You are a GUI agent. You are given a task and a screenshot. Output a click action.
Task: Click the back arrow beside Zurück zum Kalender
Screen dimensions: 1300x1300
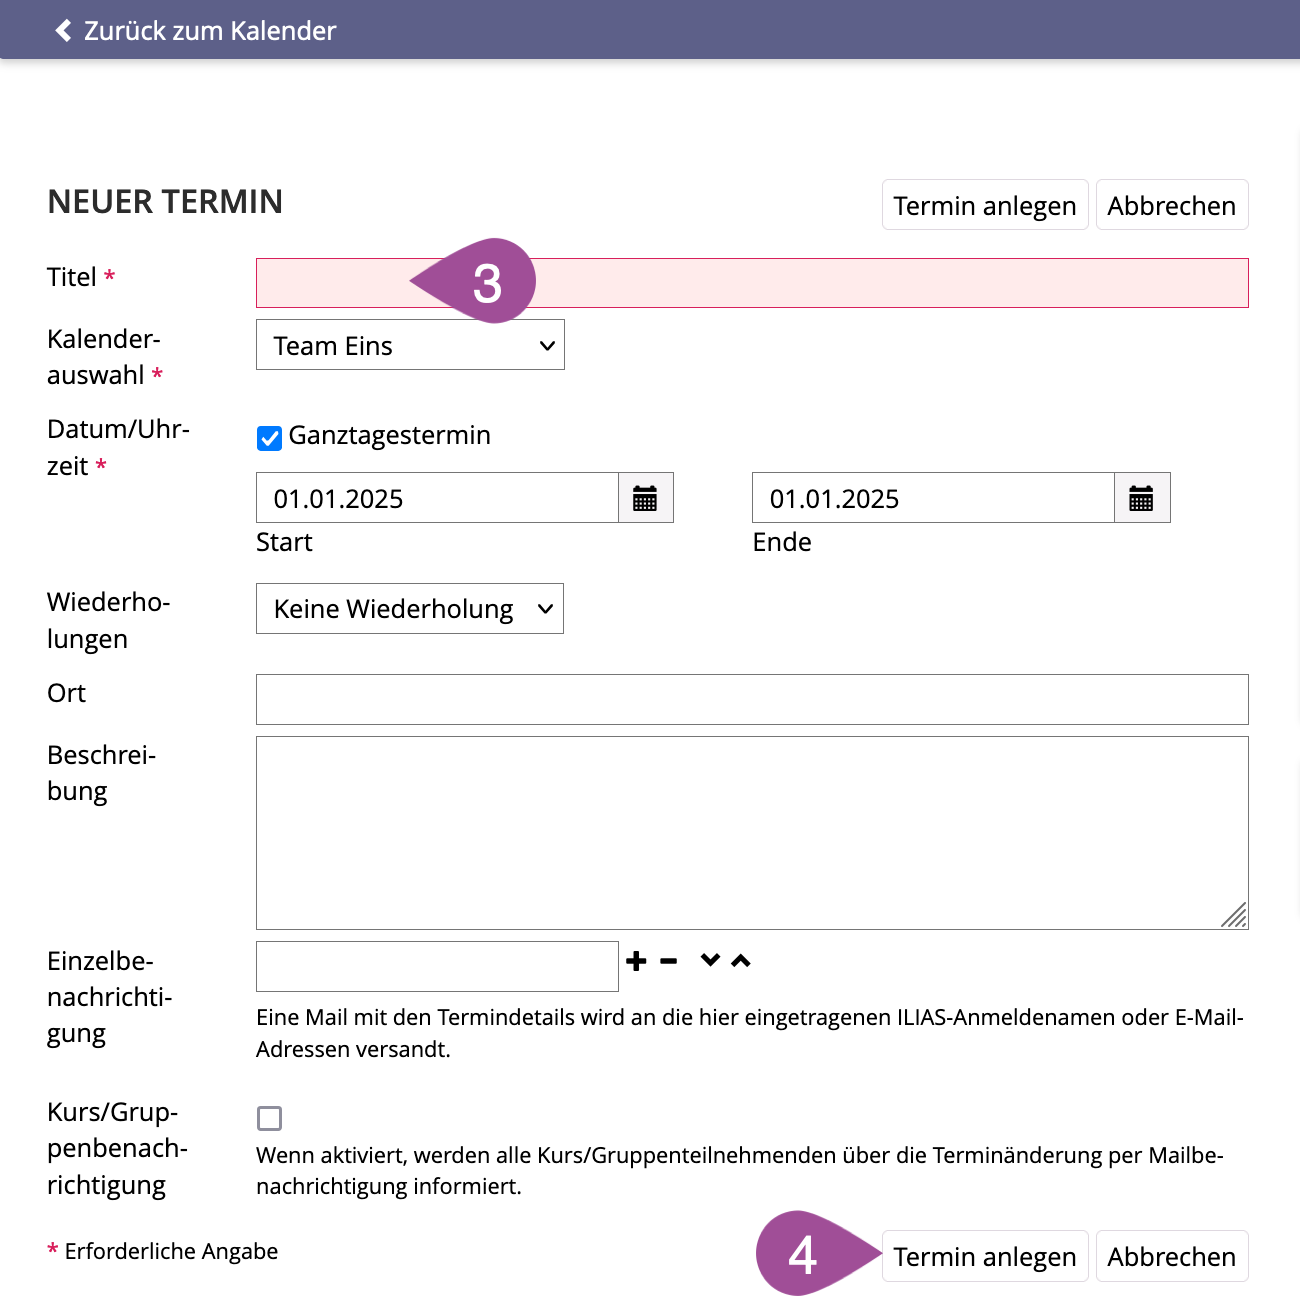click(x=63, y=30)
